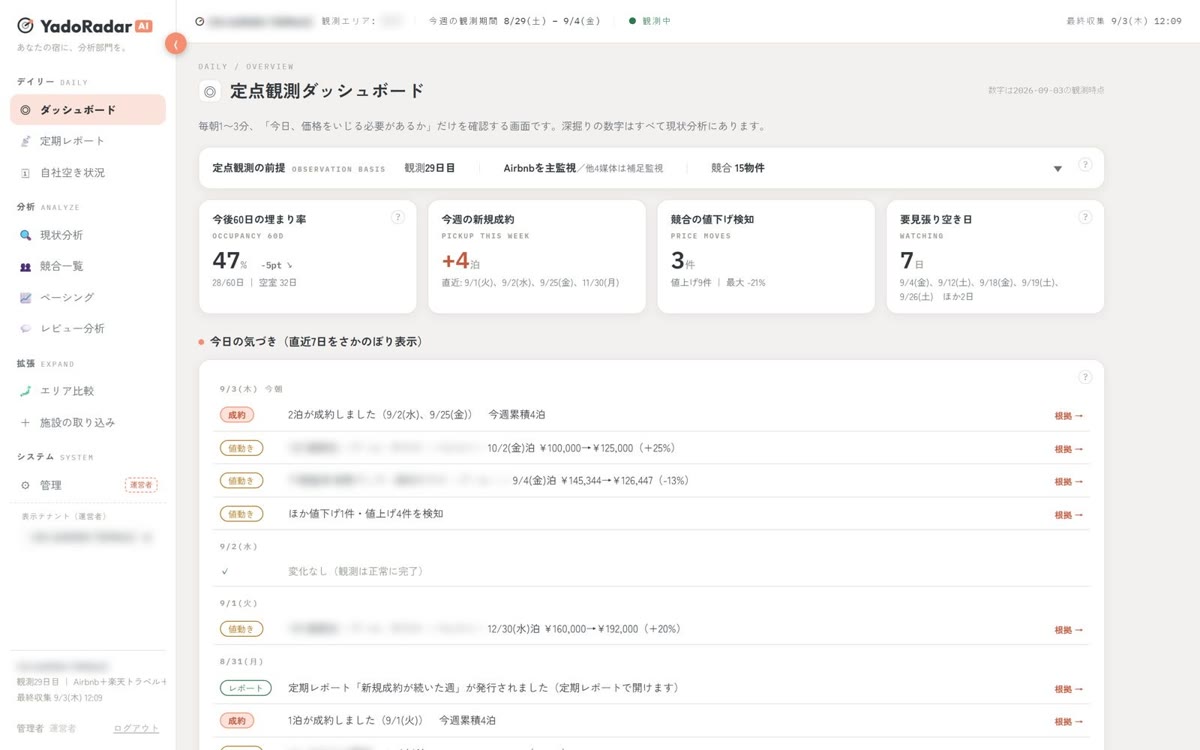
Task: Click the レポート tag on the 定期レポート row
Action: (245, 688)
